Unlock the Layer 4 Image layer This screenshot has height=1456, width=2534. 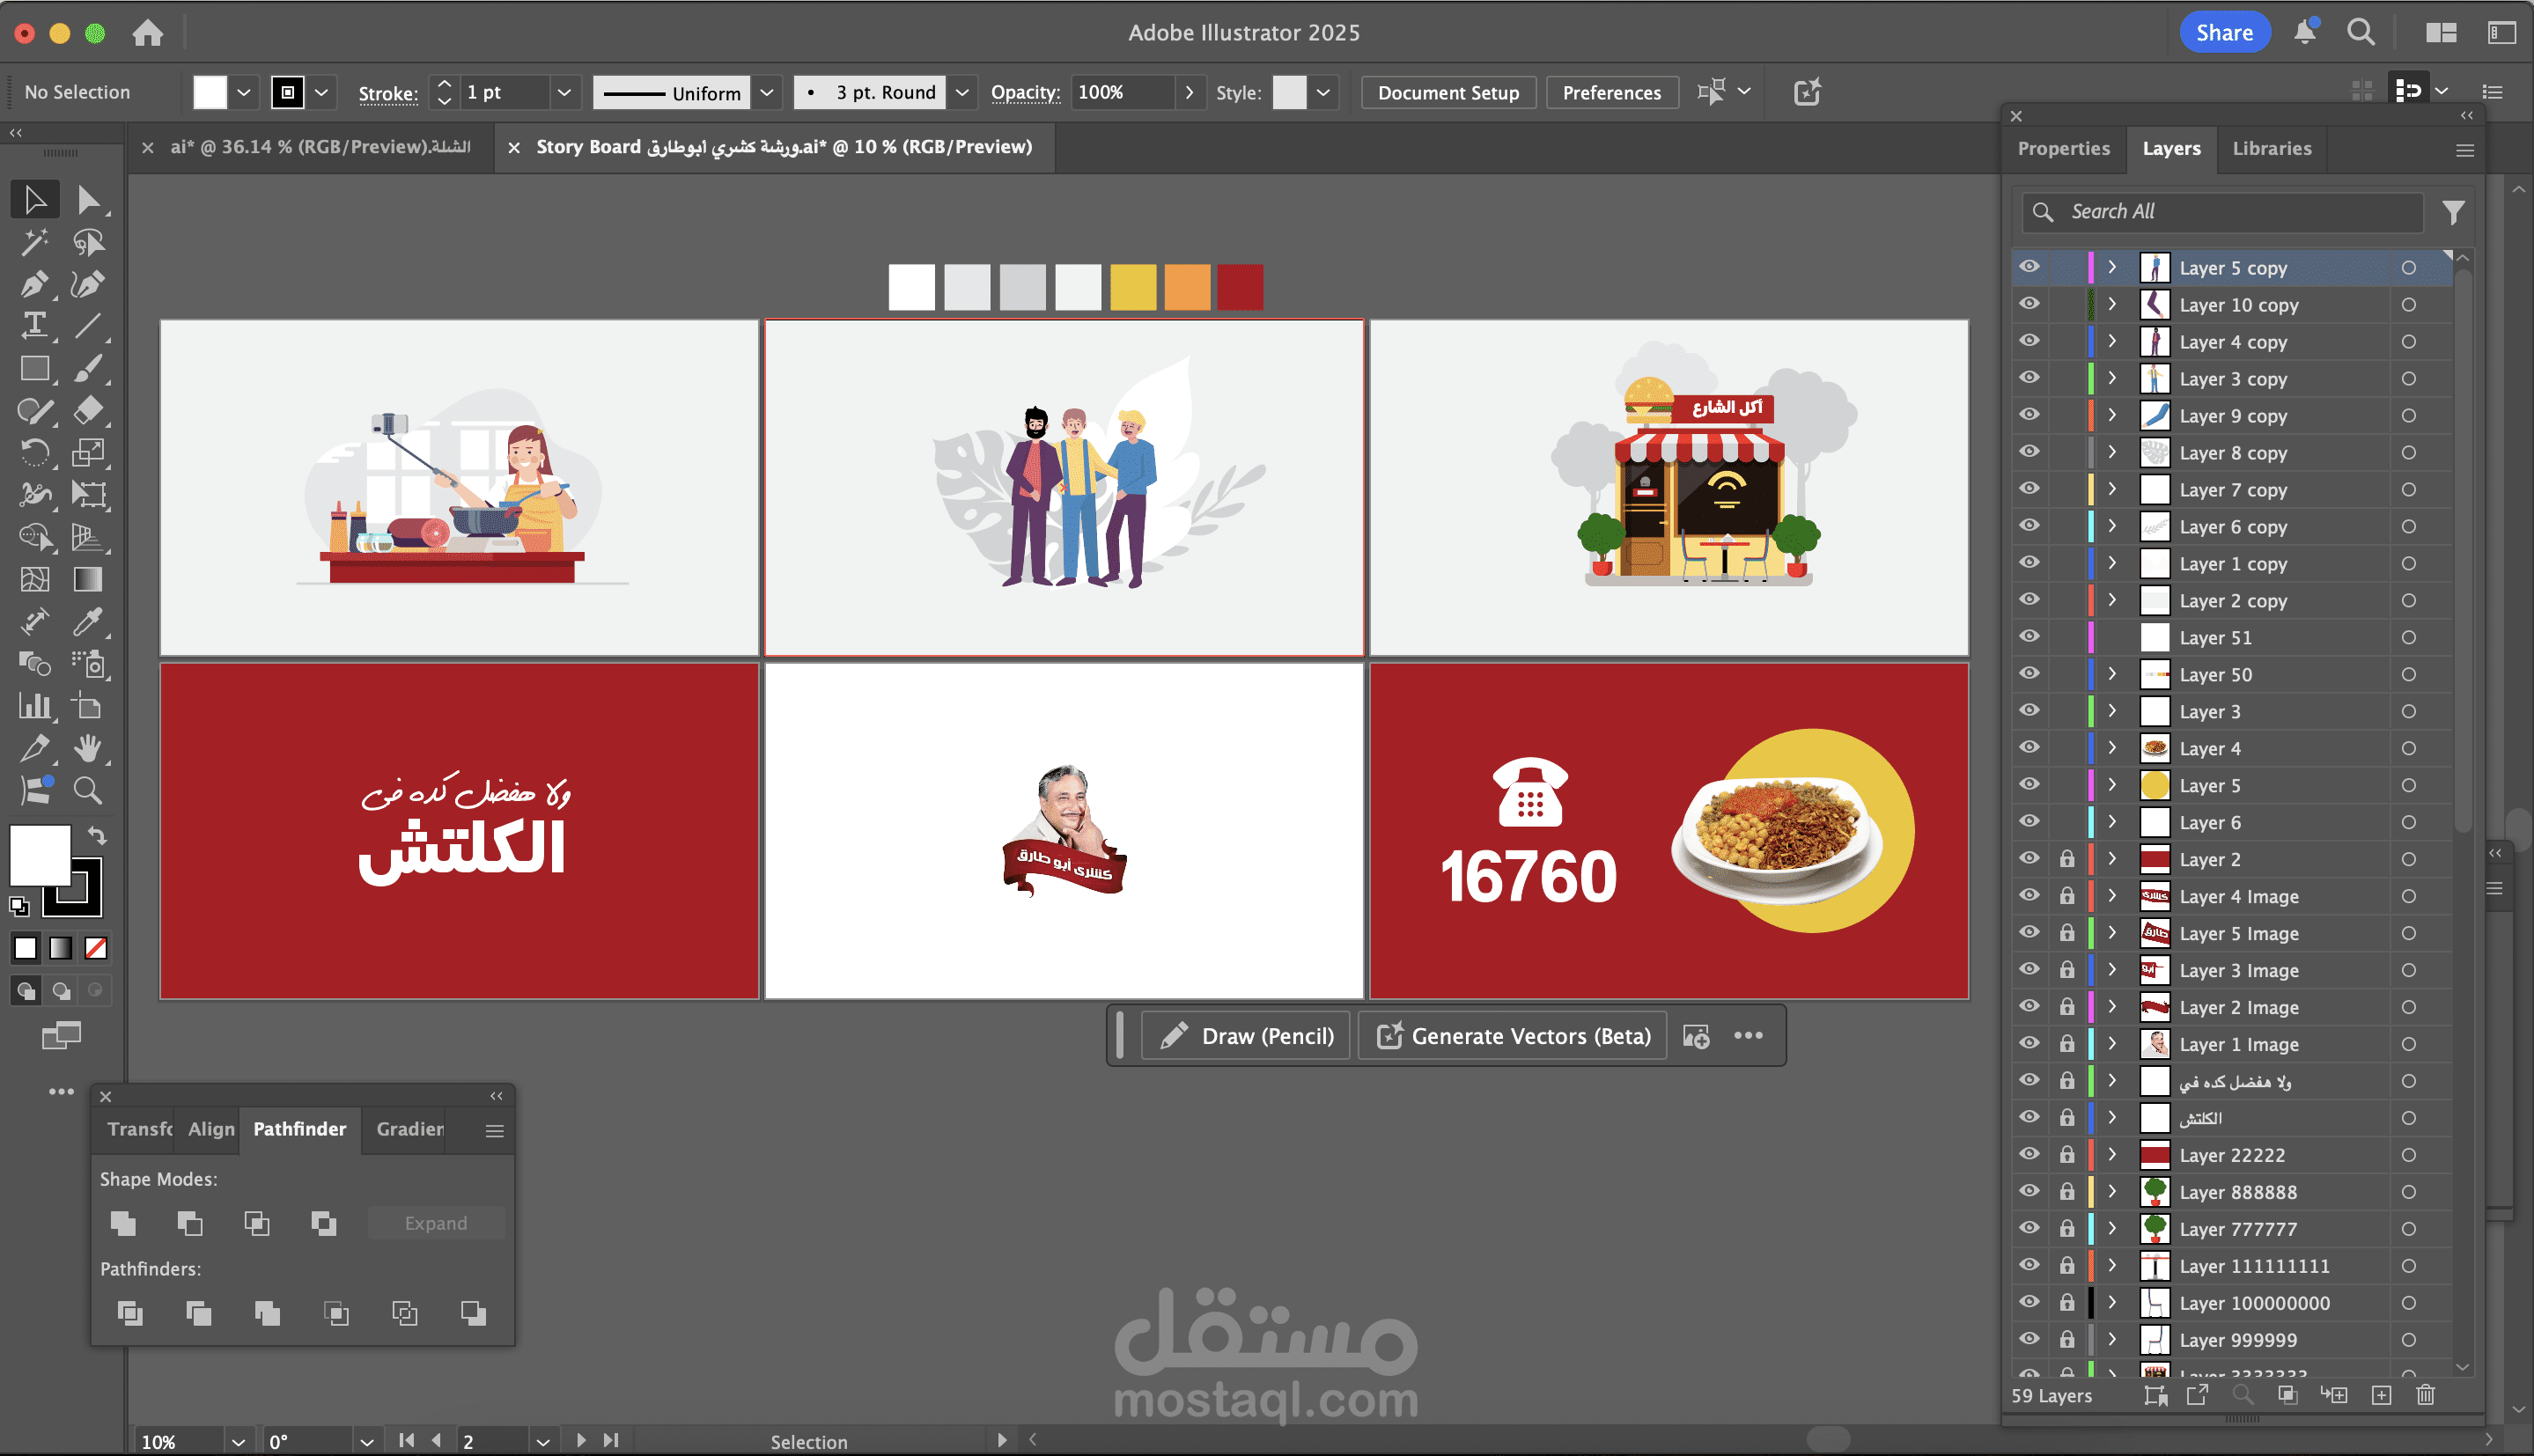point(2066,896)
